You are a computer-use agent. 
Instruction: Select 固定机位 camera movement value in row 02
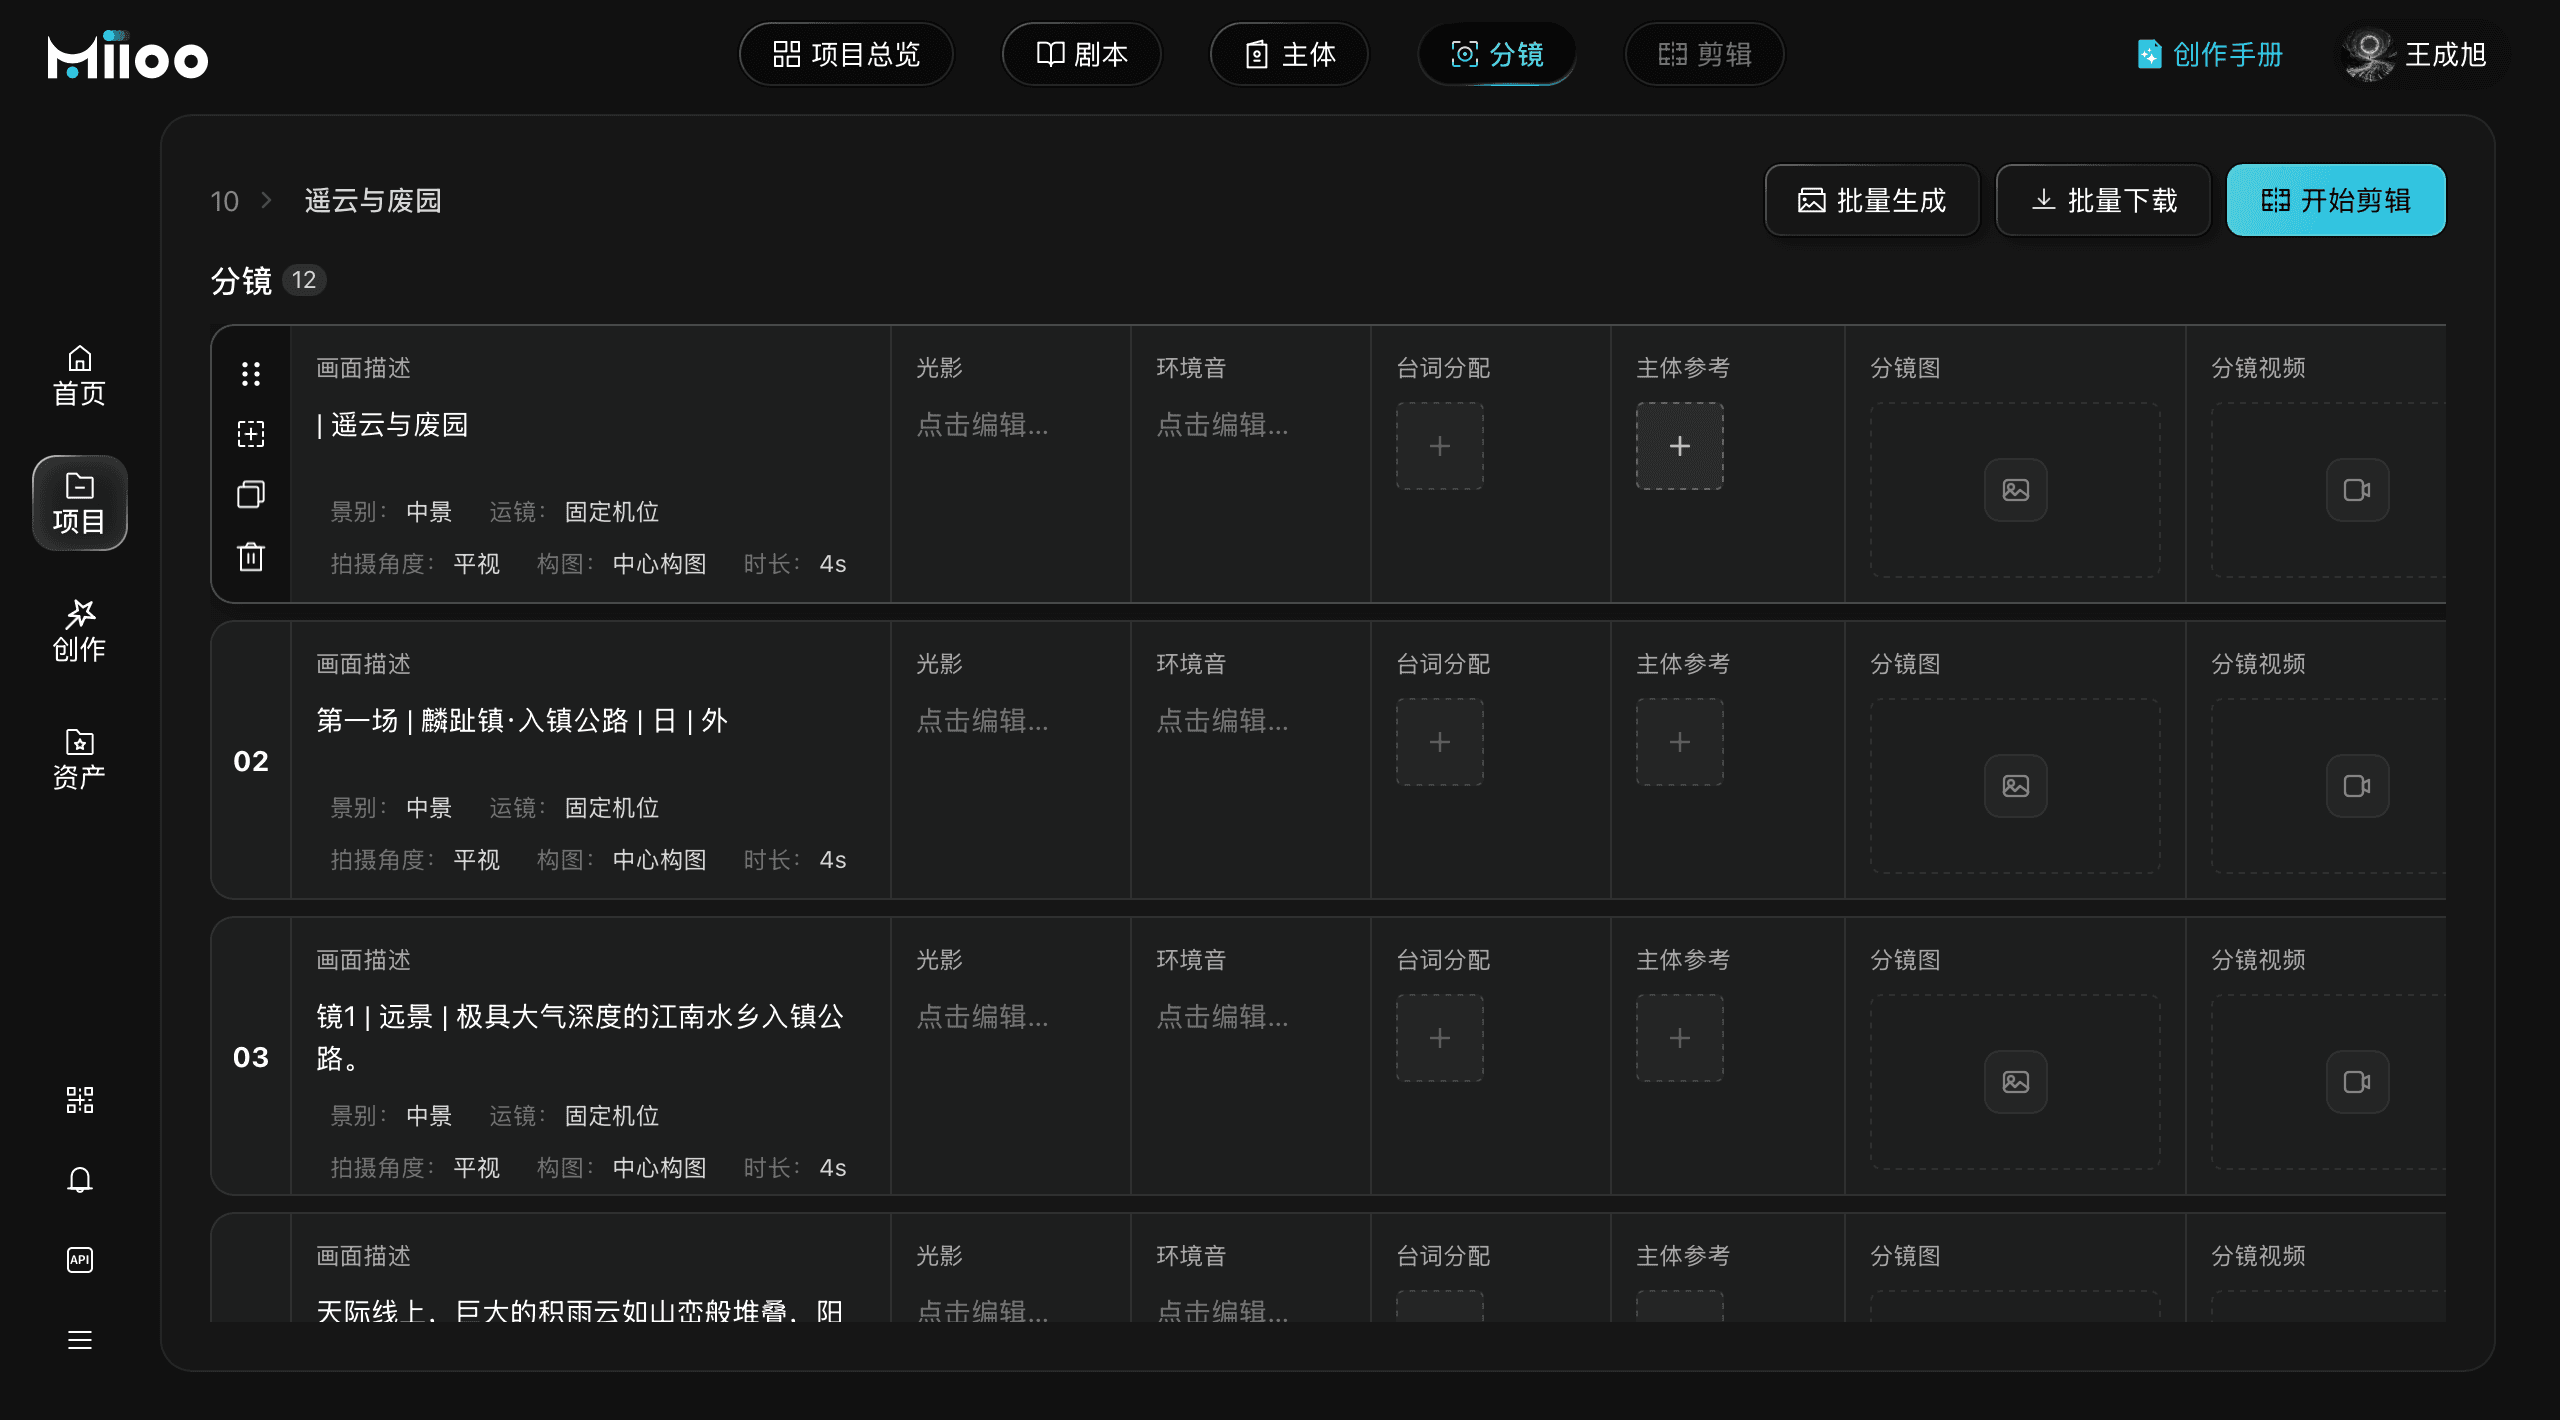coord(612,808)
